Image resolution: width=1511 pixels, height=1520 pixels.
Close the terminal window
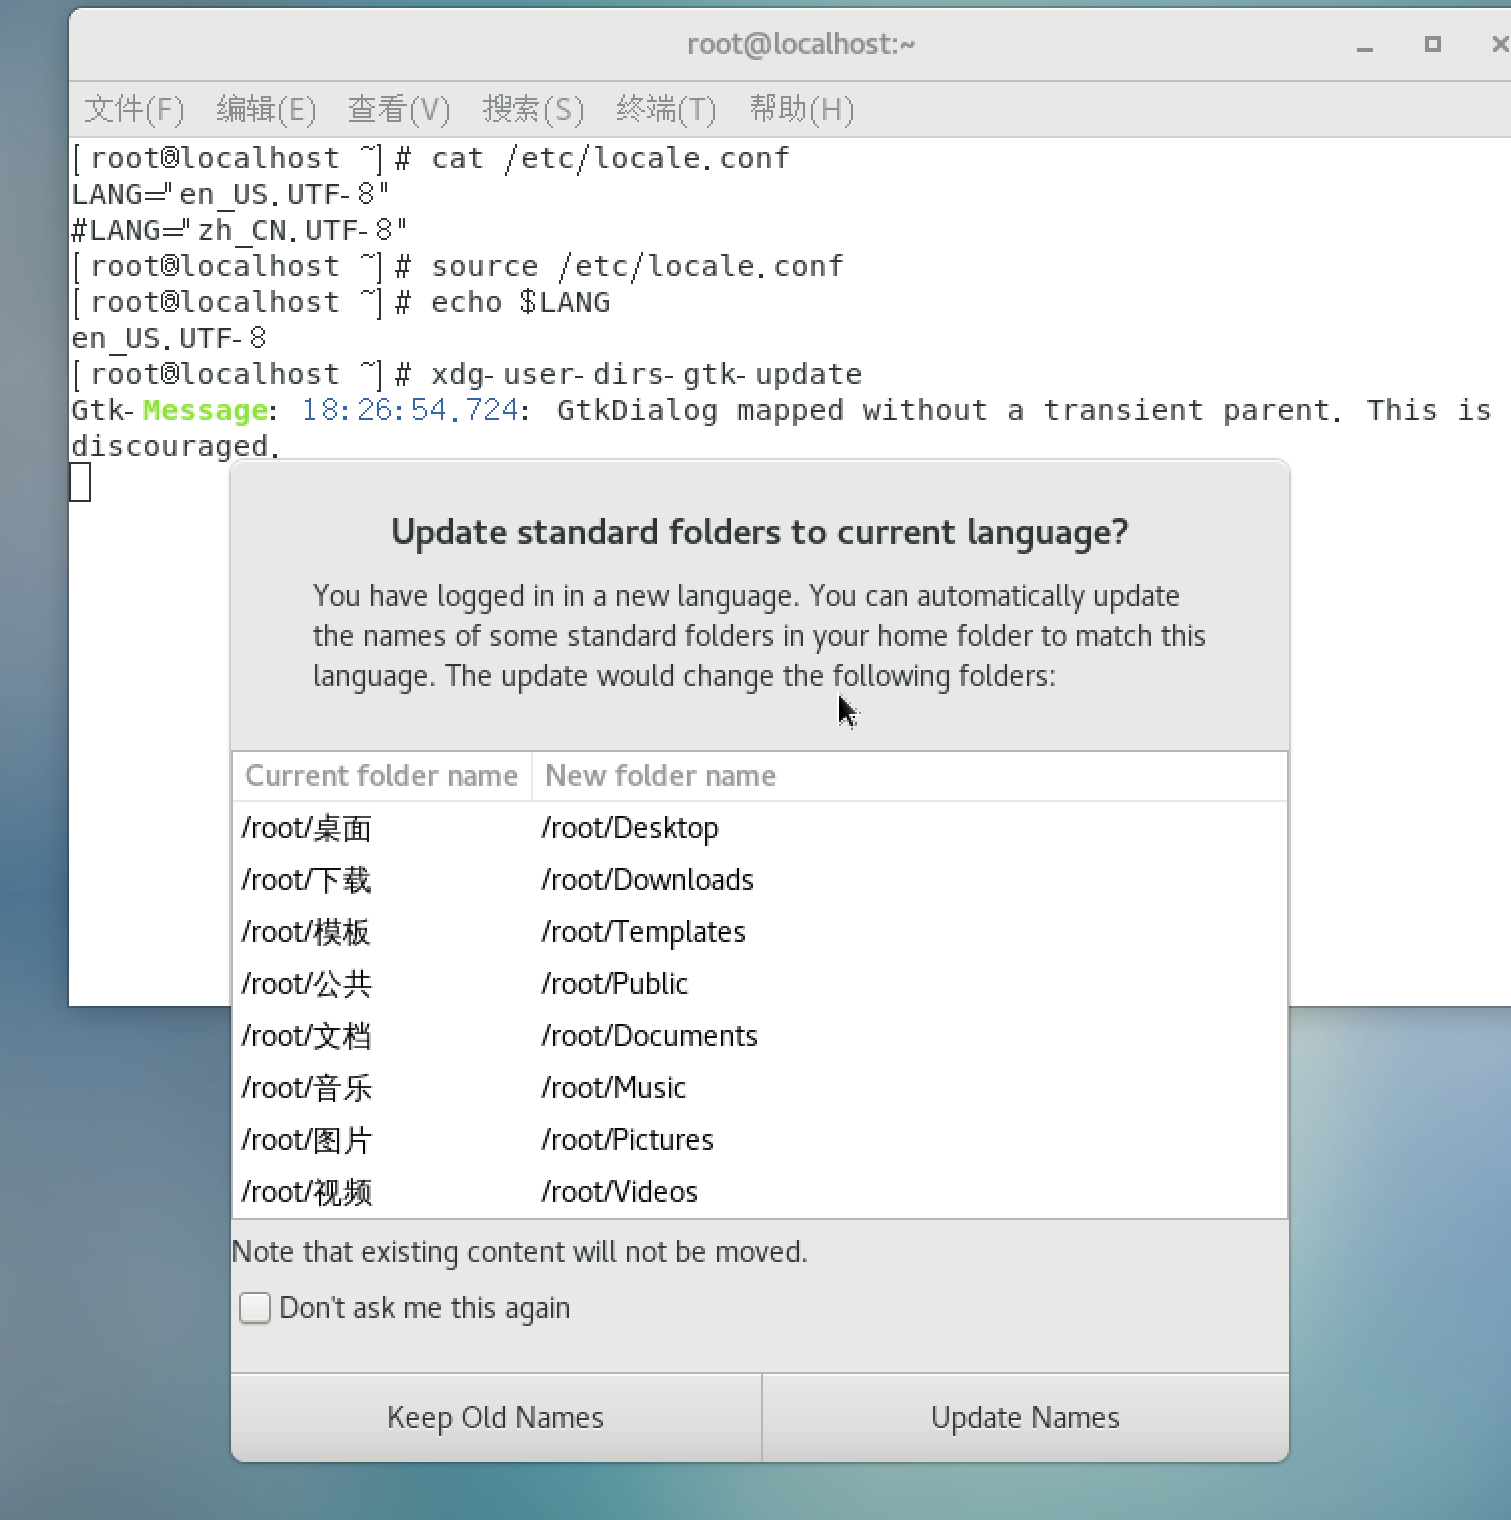1499,44
